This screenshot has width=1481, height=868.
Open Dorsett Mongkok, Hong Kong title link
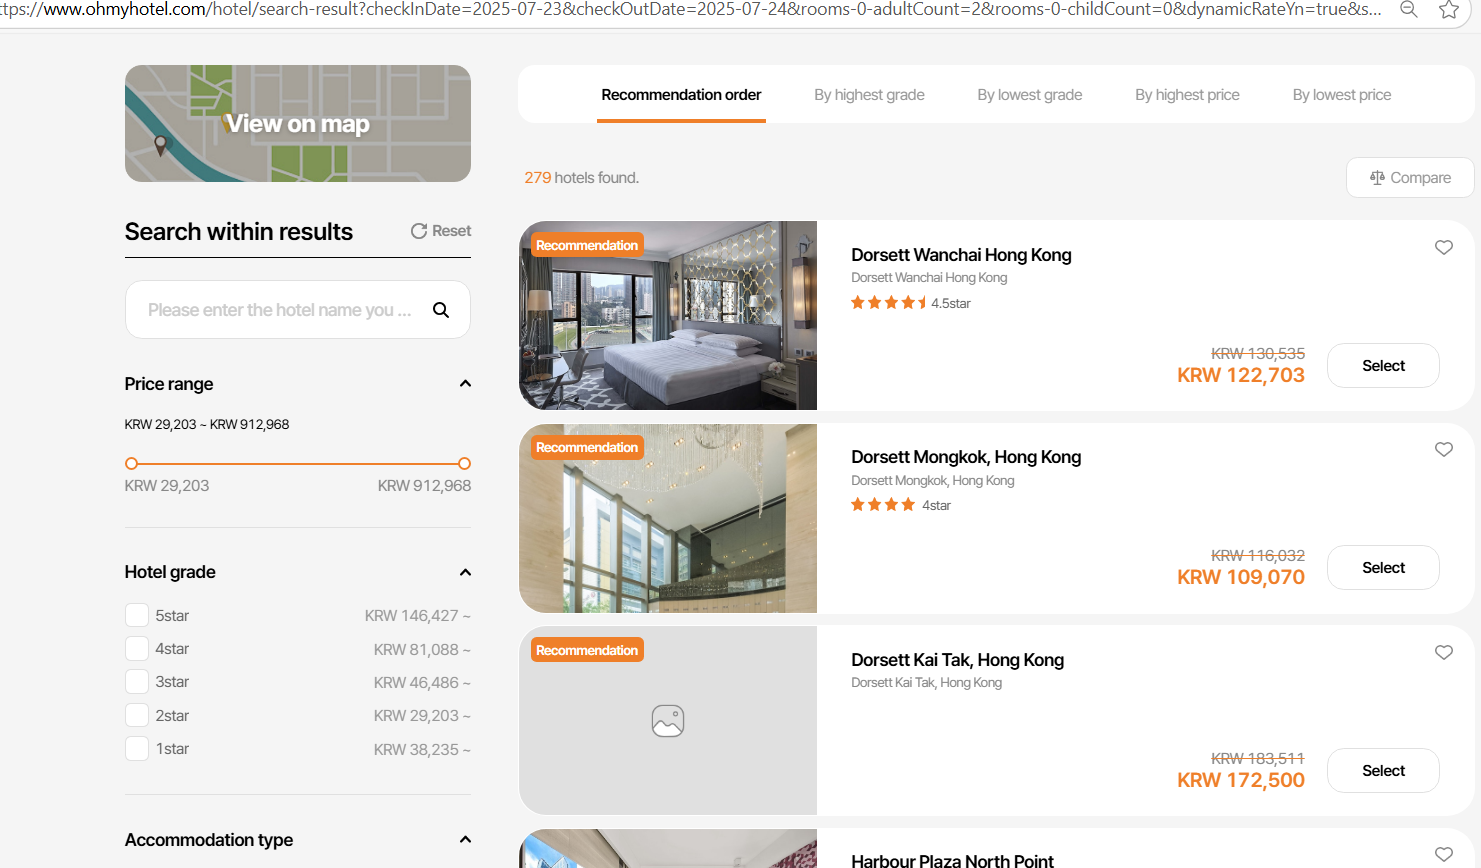(x=966, y=457)
